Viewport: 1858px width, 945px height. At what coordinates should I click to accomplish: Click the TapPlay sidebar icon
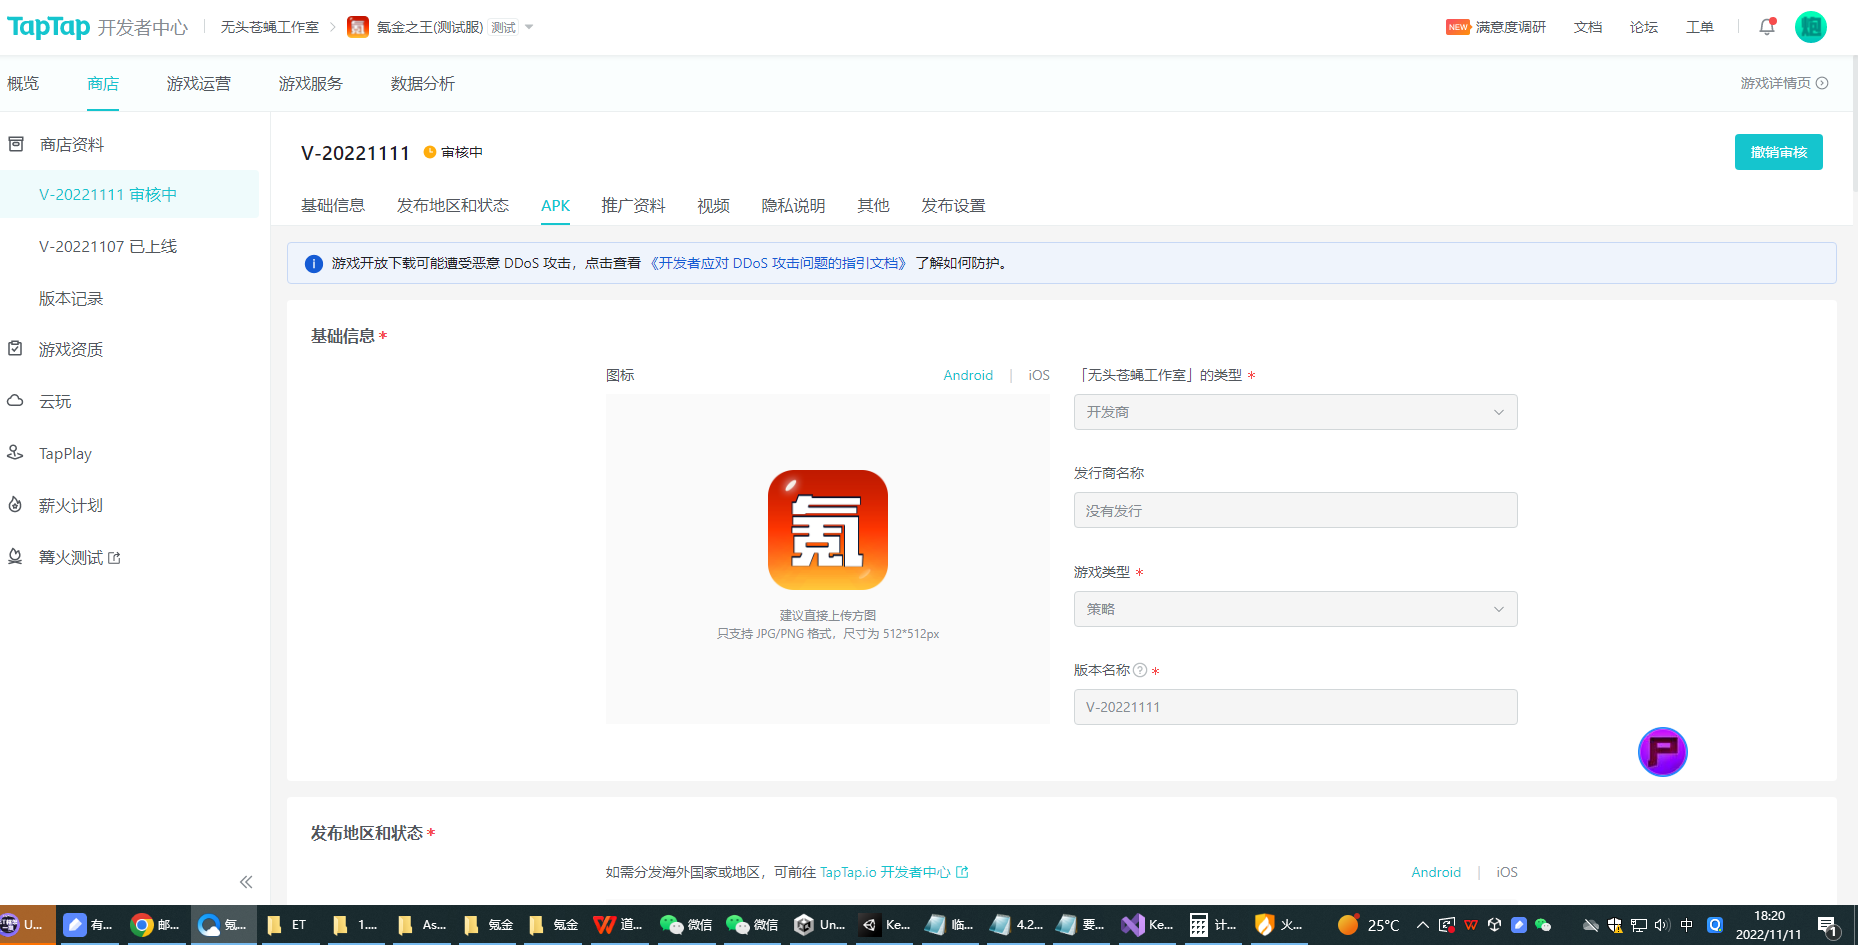tap(15, 453)
